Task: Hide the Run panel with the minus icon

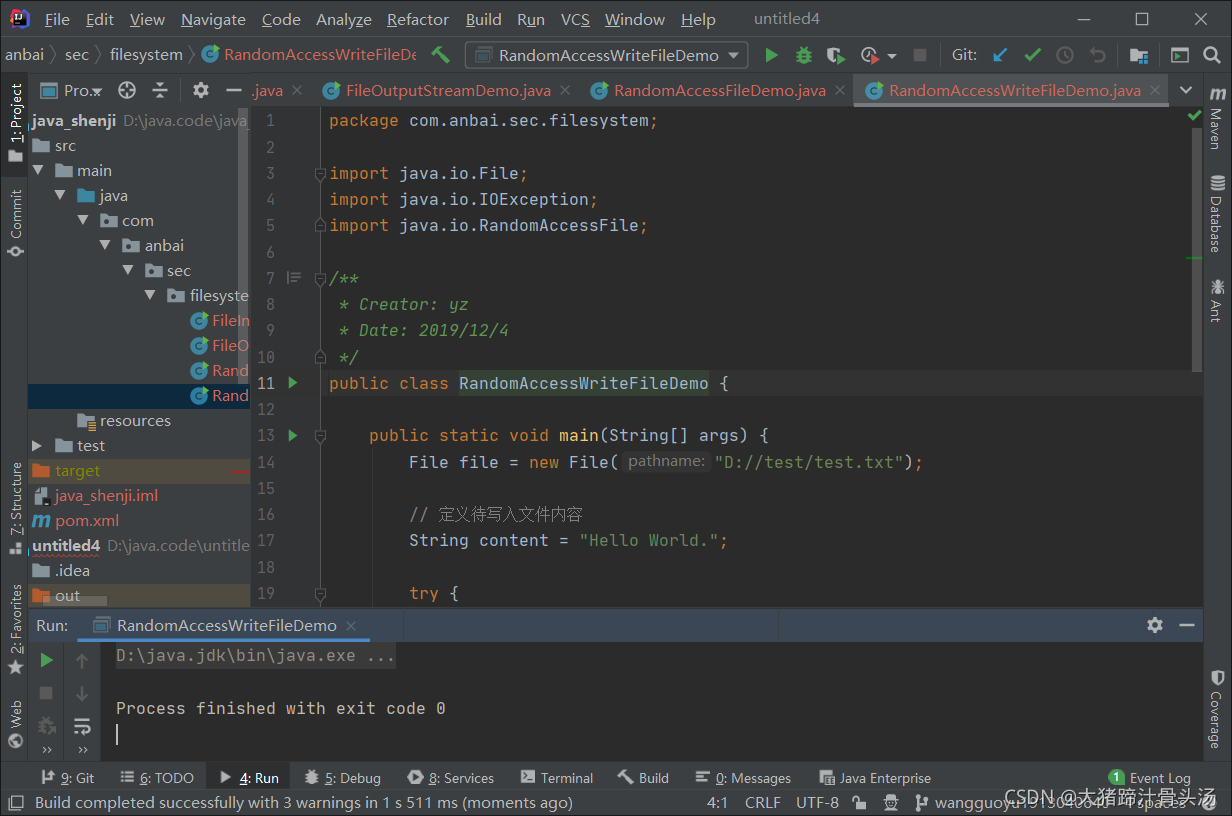Action: [1187, 625]
